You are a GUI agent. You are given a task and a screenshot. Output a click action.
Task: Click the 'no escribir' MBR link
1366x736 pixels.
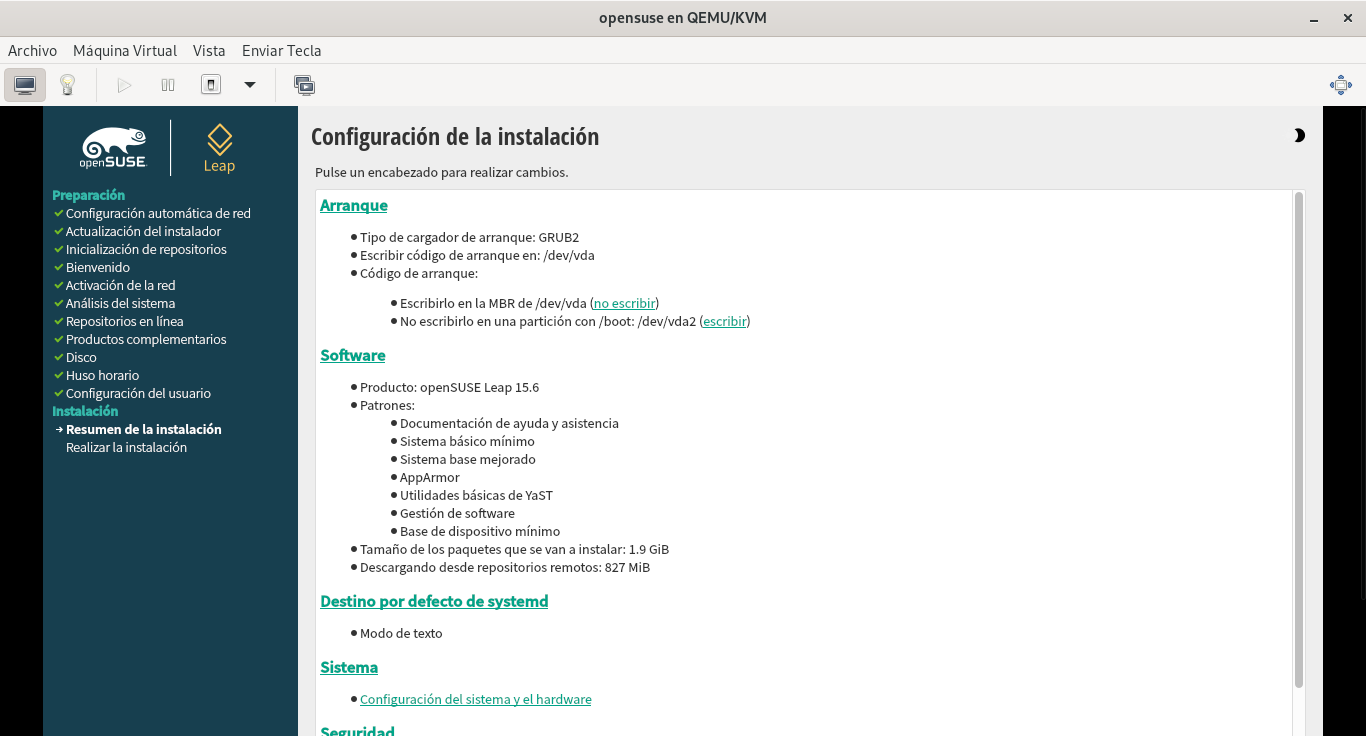pyautogui.click(x=624, y=303)
